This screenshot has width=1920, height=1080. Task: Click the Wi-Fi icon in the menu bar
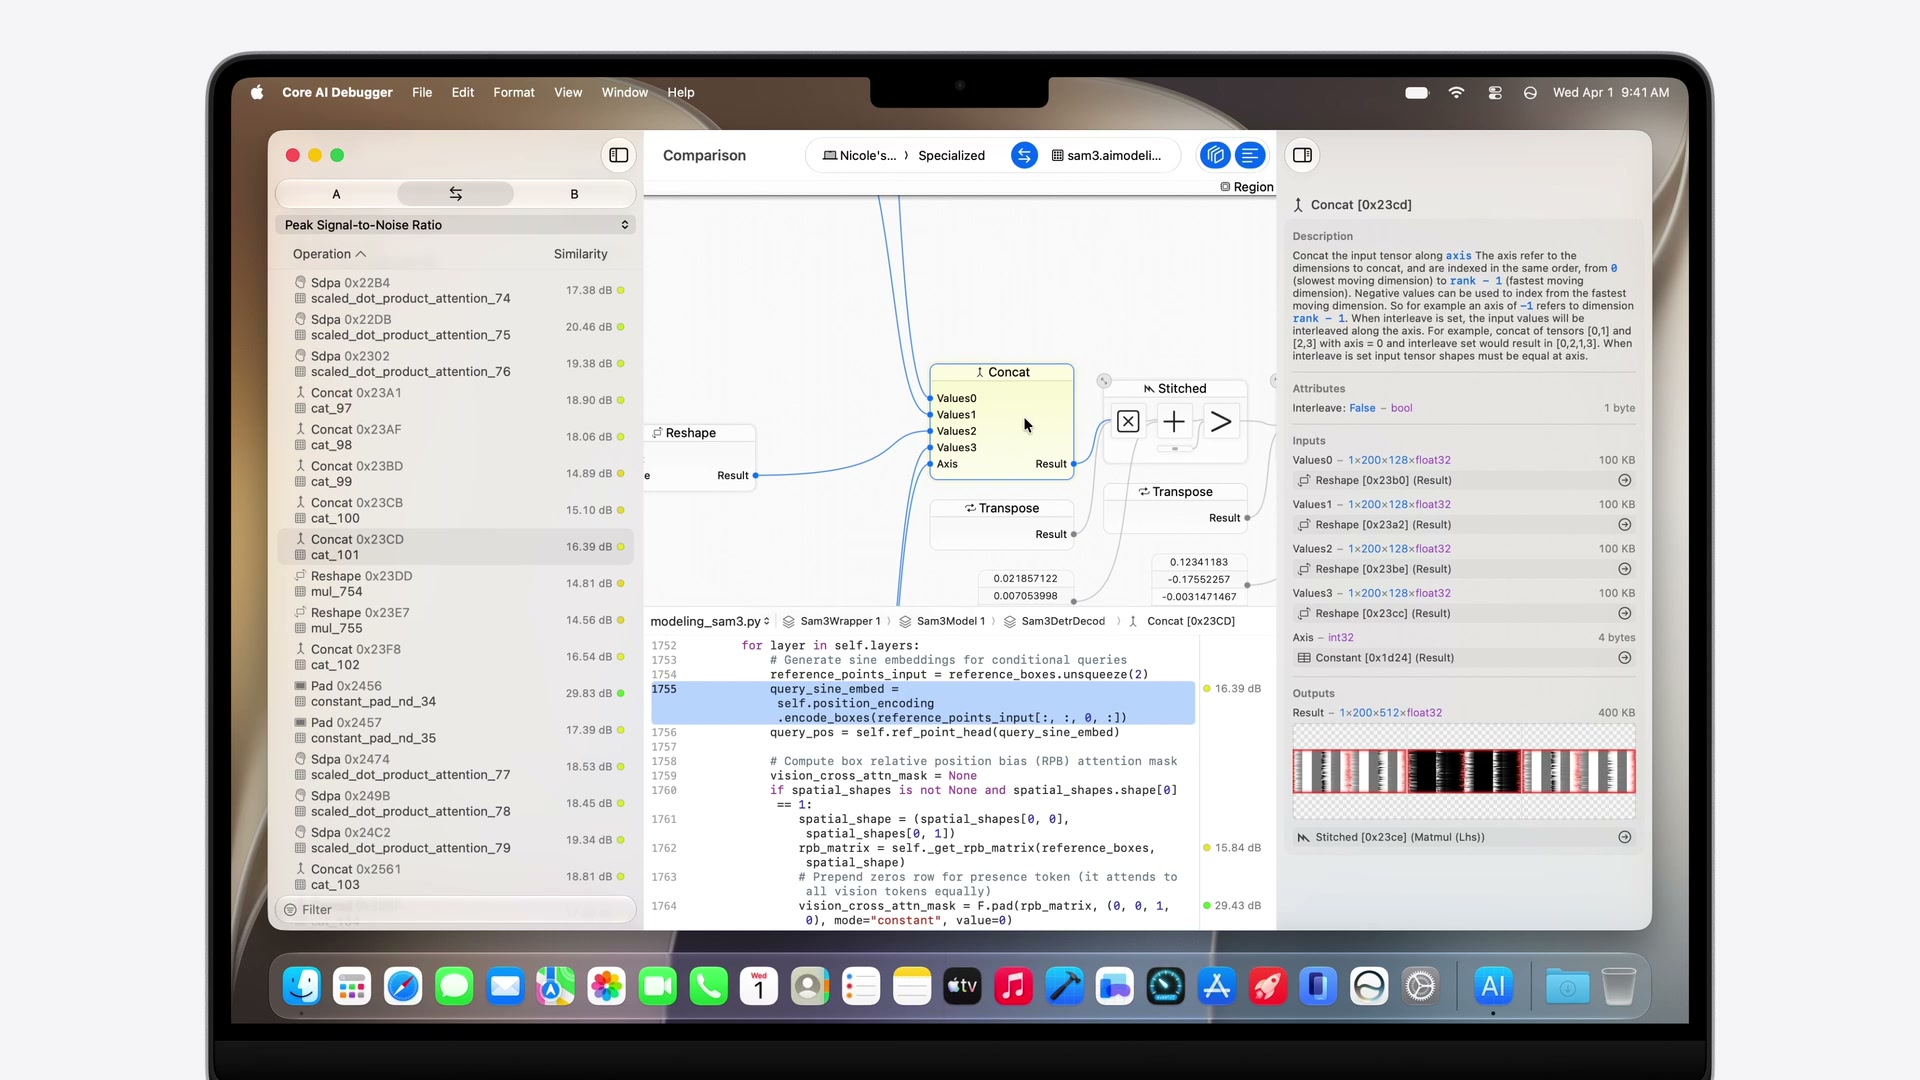pos(1456,93)
